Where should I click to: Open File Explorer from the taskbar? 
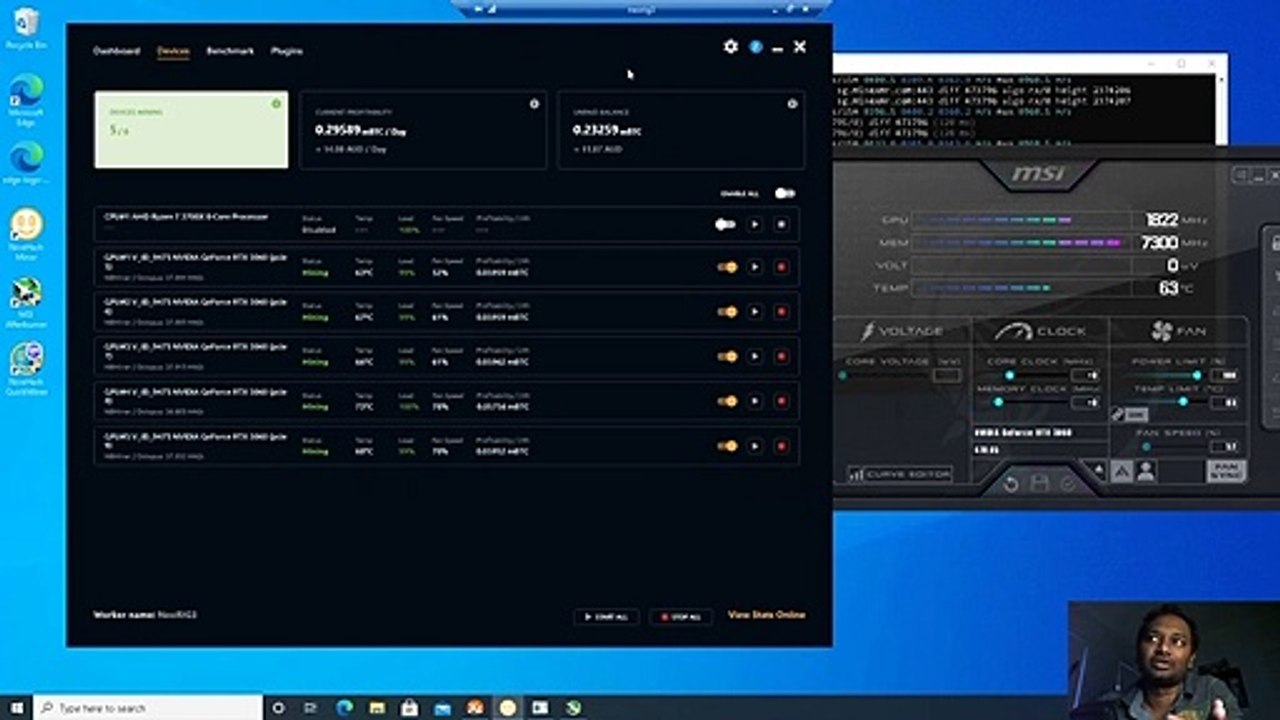(x=377, y=708)
